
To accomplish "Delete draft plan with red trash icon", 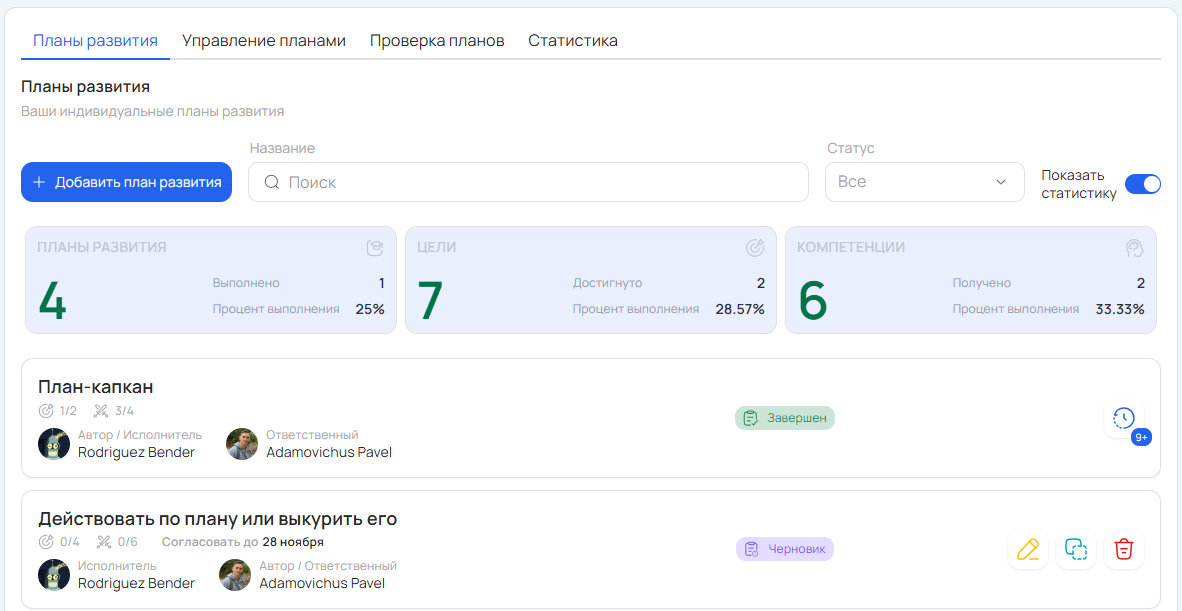I will click(1124, 549).
